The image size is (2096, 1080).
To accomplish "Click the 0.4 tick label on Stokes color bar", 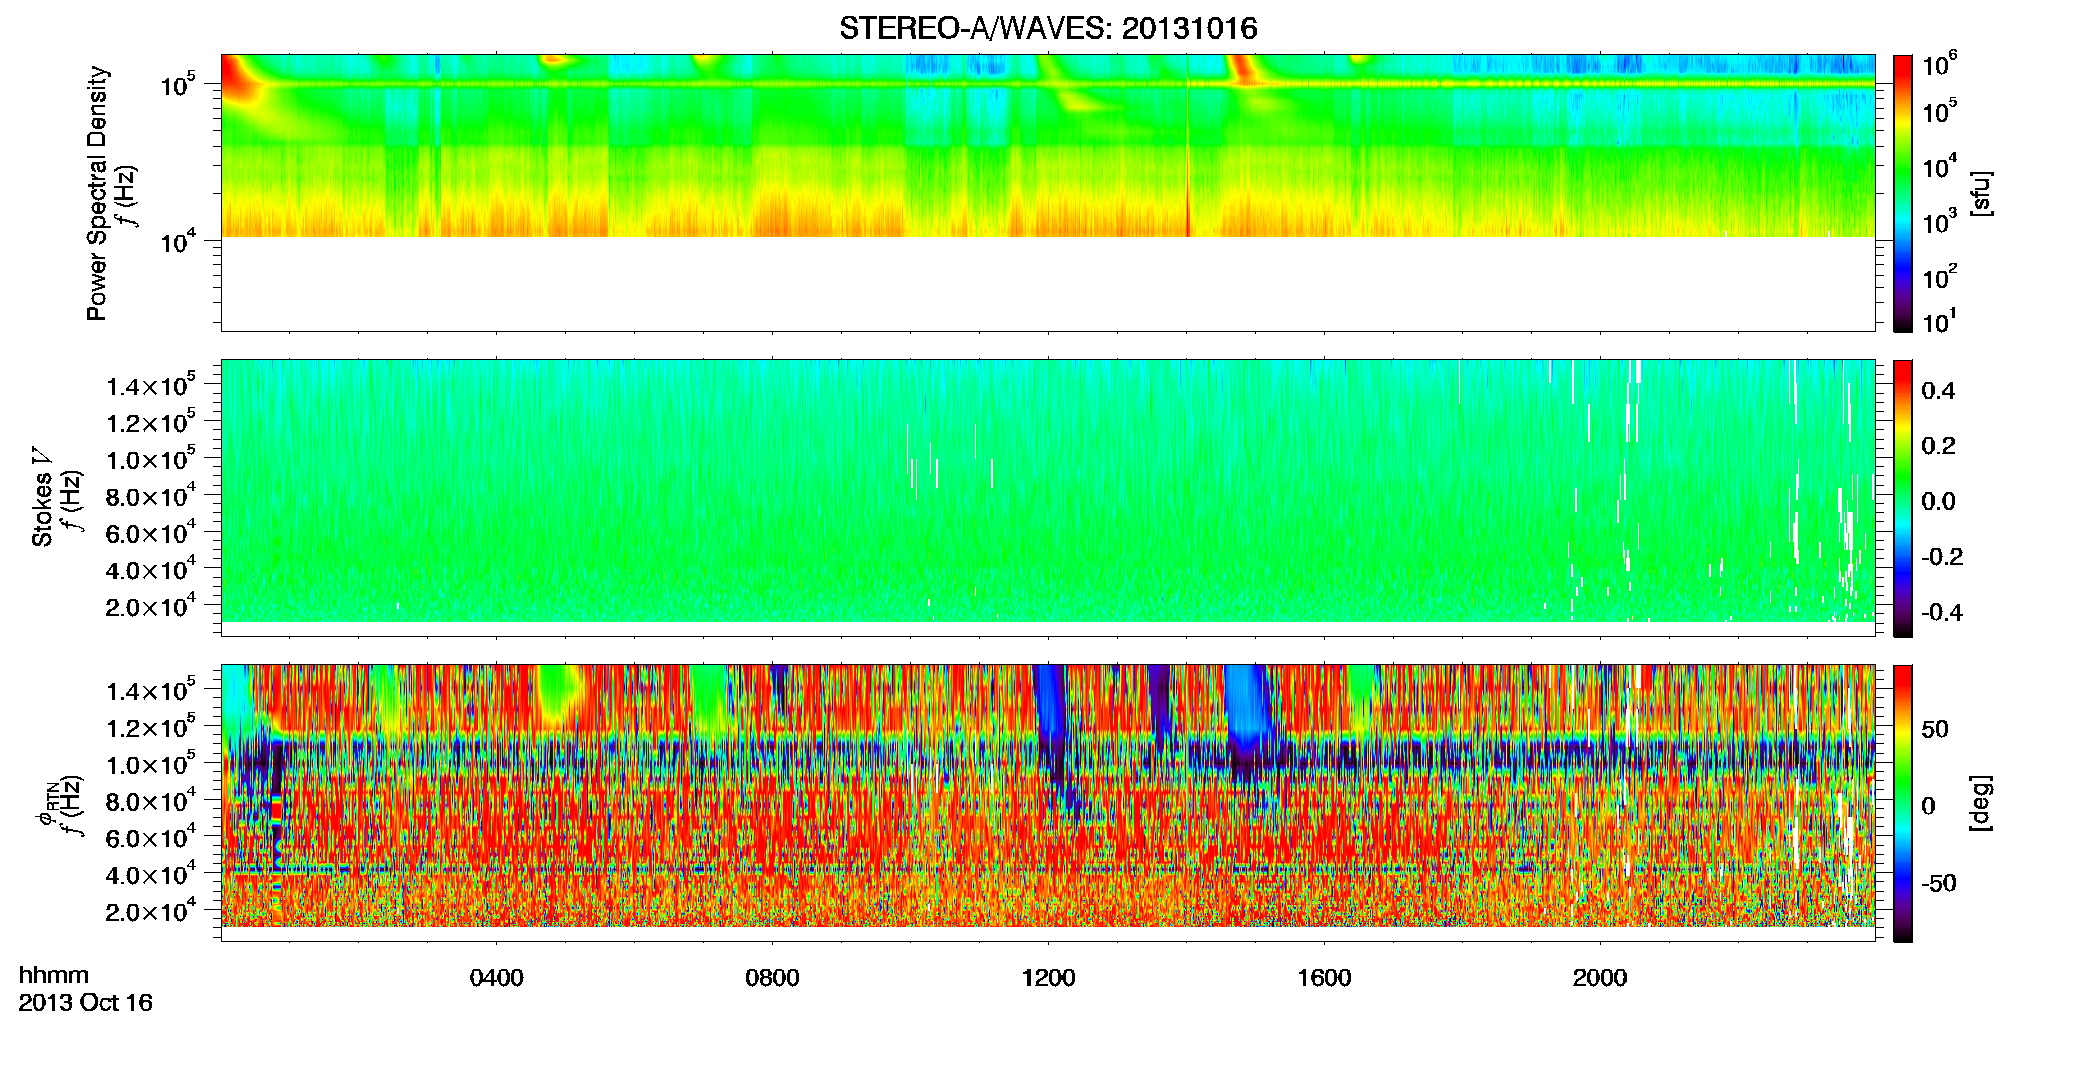I will (x=1938, y=390).
